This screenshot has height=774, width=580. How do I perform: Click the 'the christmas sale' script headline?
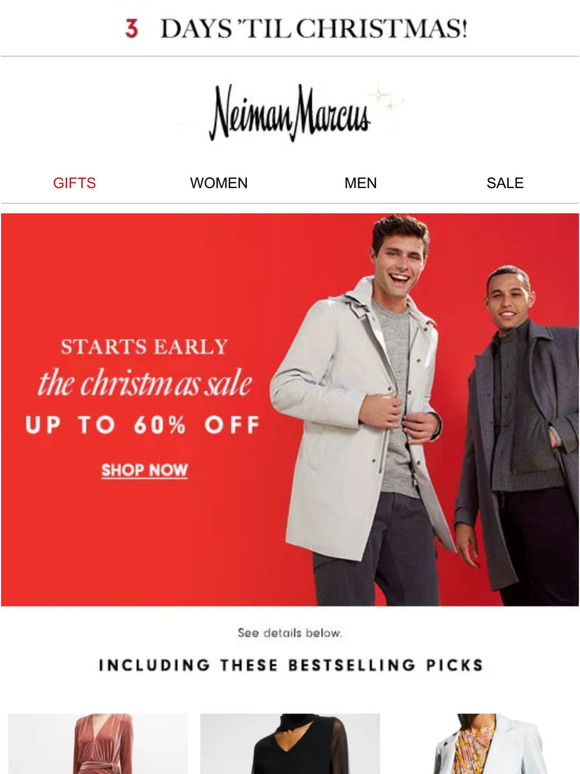pyautogui.click(x=145, y=383)
